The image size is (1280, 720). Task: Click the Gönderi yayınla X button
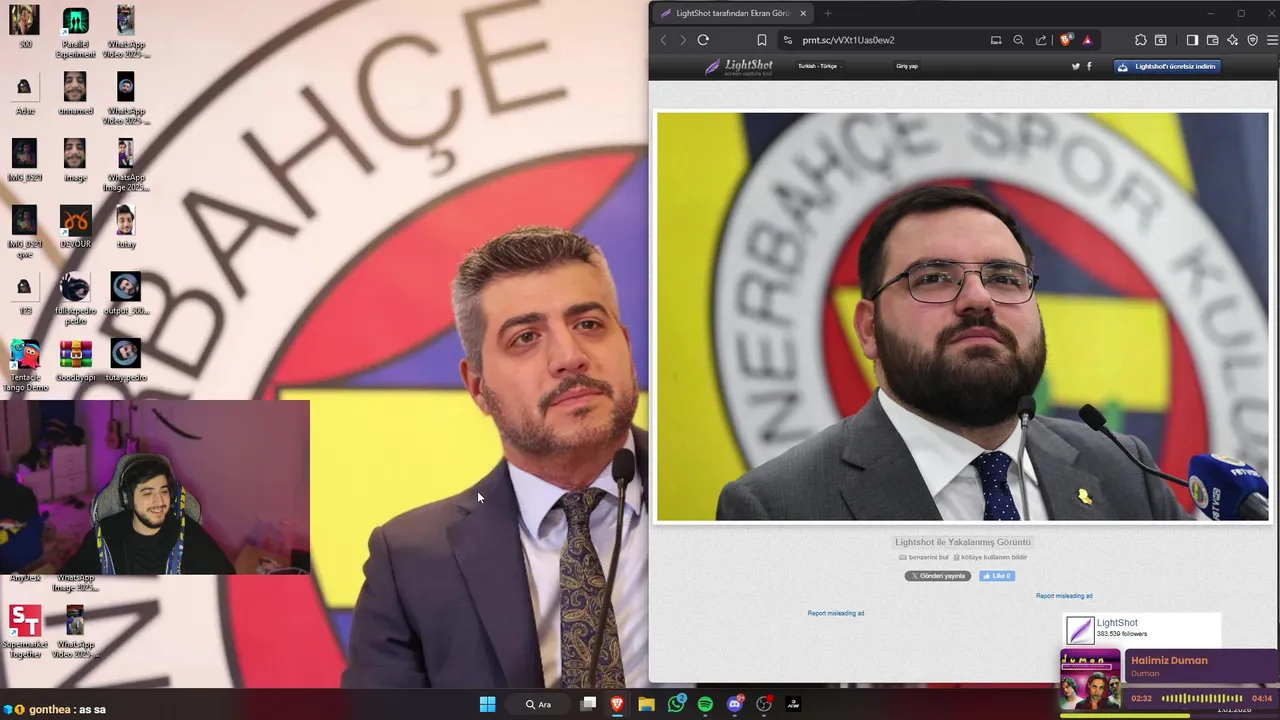tap(938, 576)
